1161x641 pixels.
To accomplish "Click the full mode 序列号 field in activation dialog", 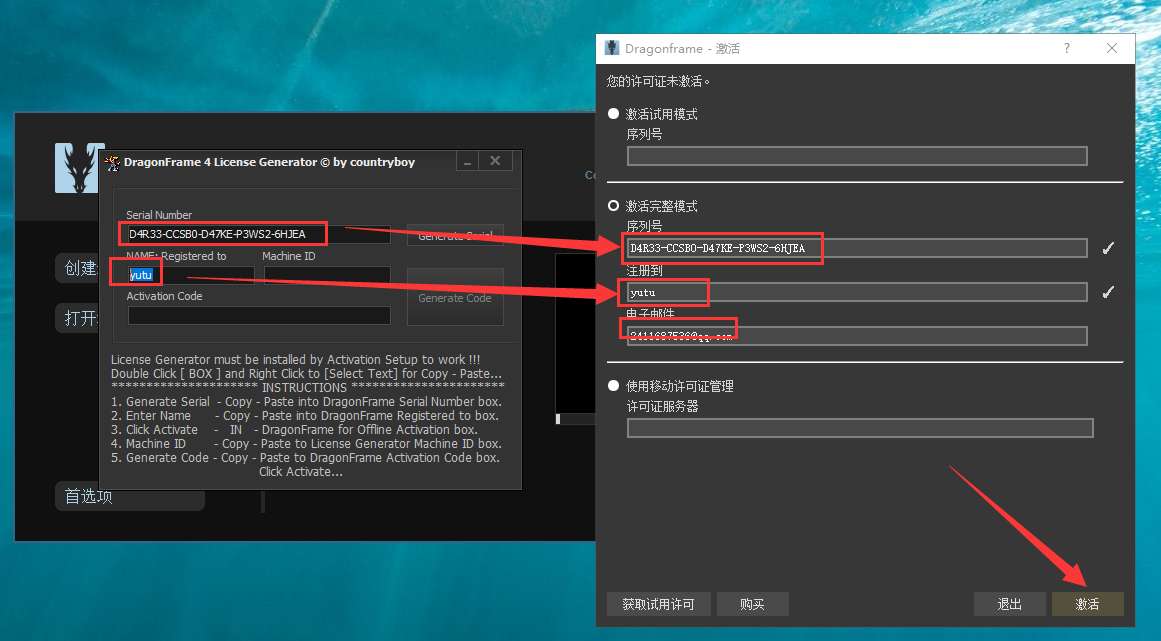I will point(857,248).
